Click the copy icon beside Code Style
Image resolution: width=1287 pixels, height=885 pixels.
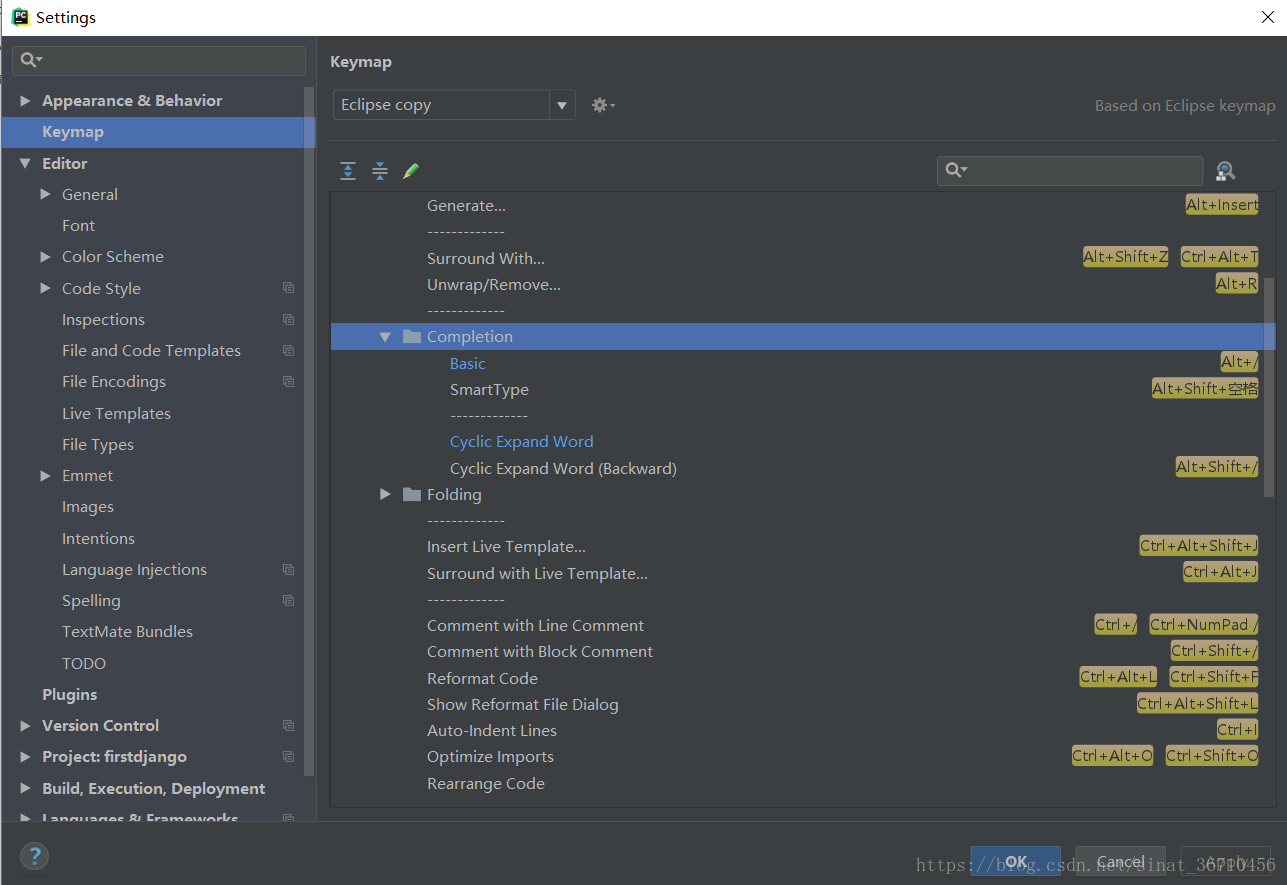click(x=289, y=288)
